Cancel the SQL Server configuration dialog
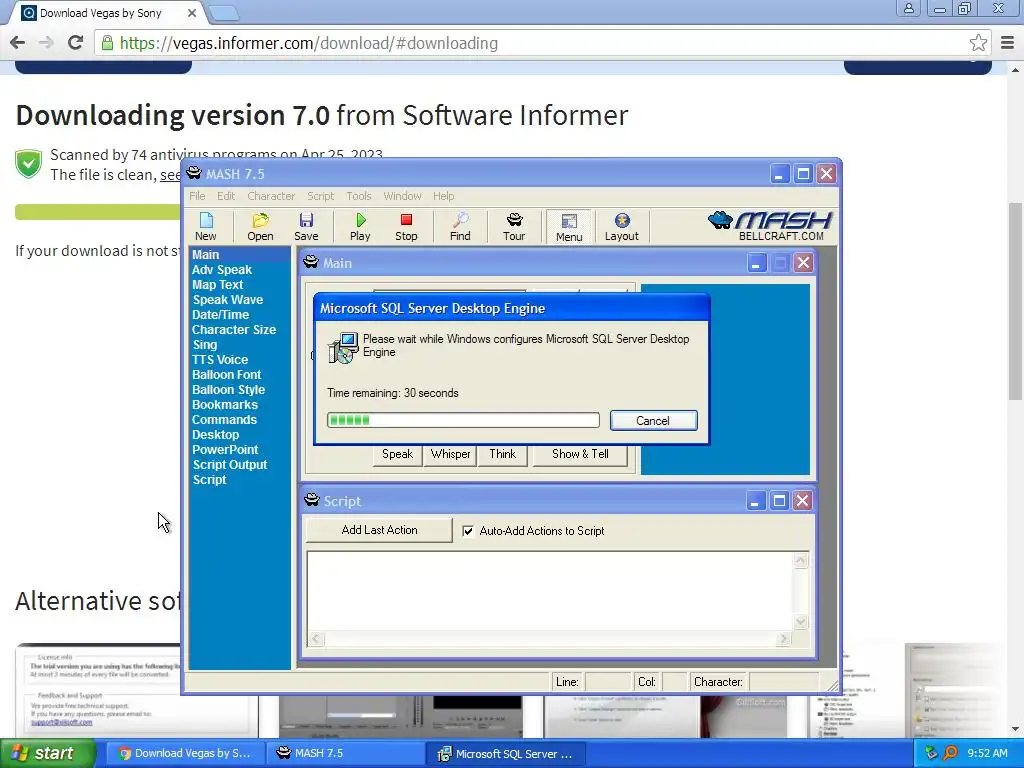This screenshot has height=768, width=1024. point(653,421)
